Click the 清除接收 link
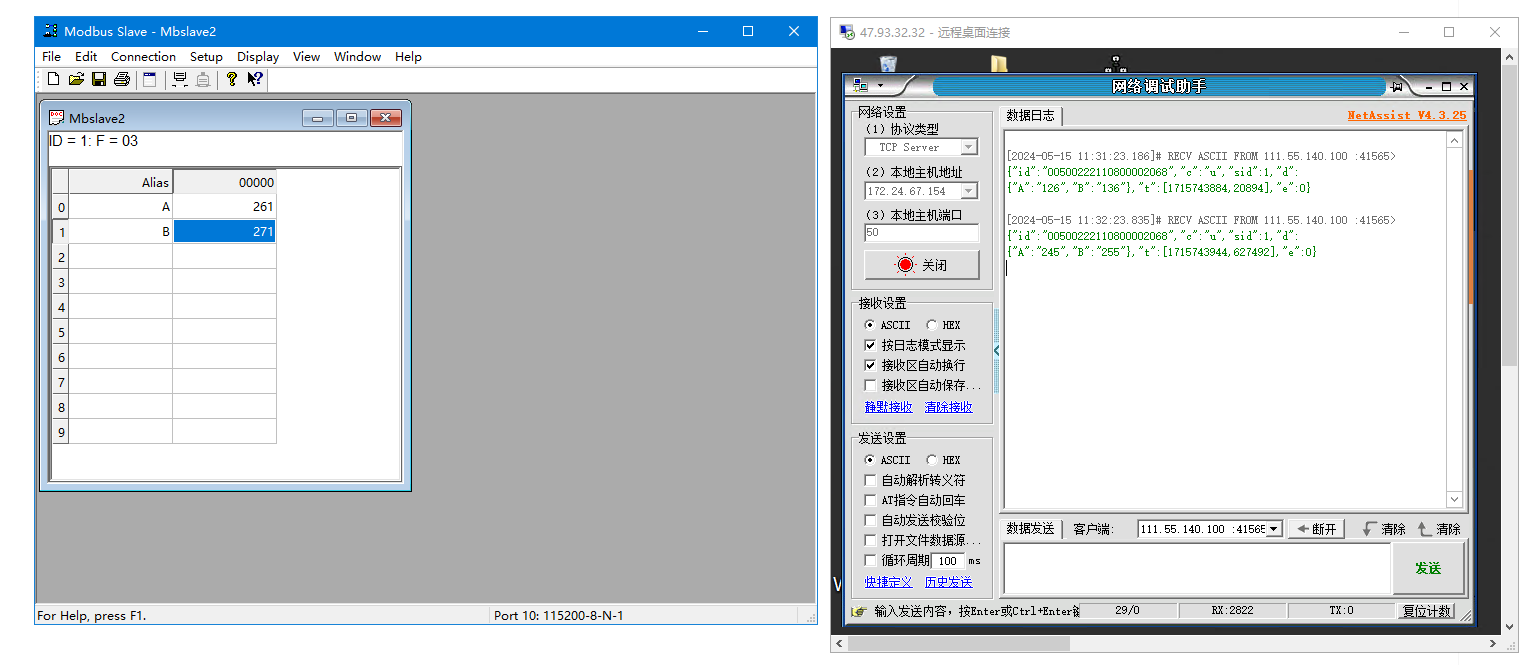The height and width of the screenshot is (665, 1538). pos(948,407)
